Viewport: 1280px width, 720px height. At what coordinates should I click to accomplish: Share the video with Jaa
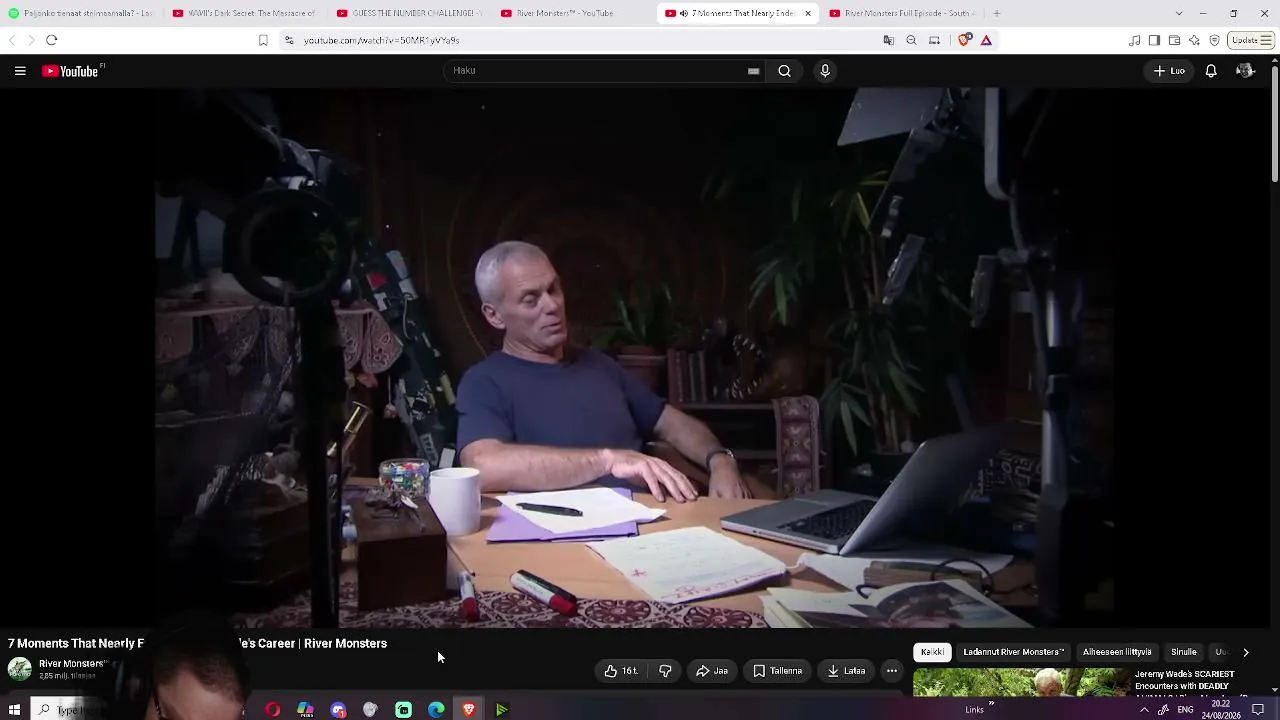coord(711,671)
